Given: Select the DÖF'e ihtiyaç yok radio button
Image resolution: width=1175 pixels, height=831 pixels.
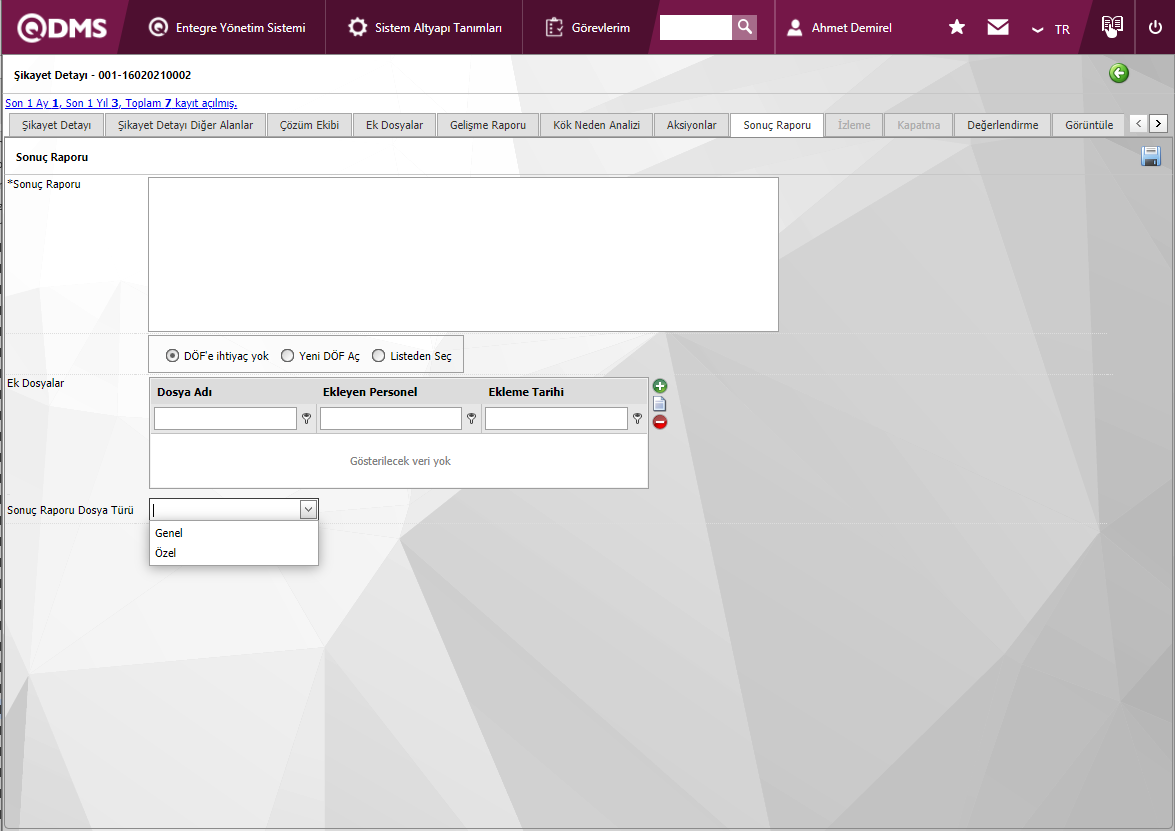Looking at the screenshot, I should (172, 356).
